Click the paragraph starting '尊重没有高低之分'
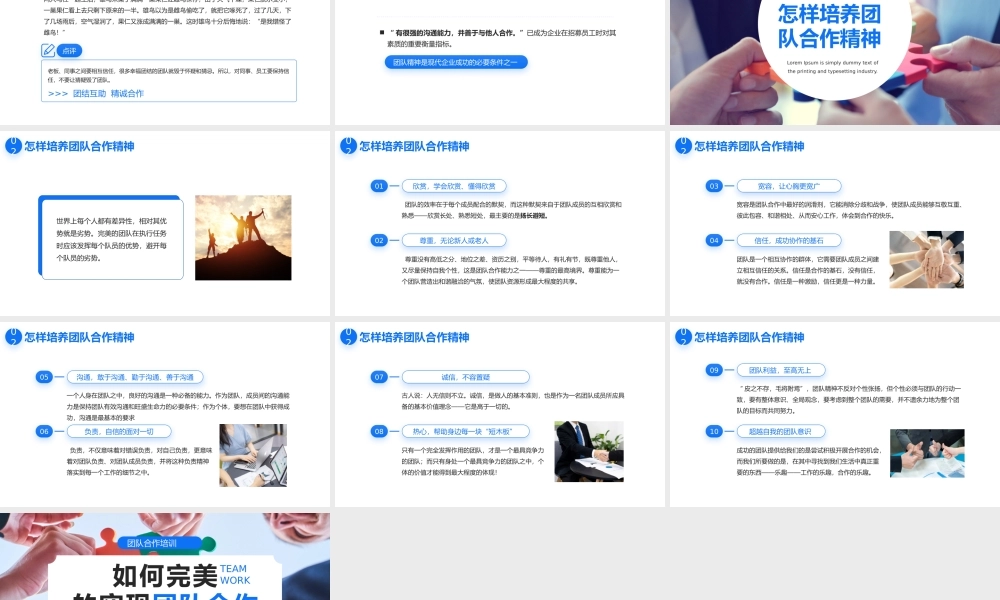This screenshot has width=1000, height=600. (510, 270)
